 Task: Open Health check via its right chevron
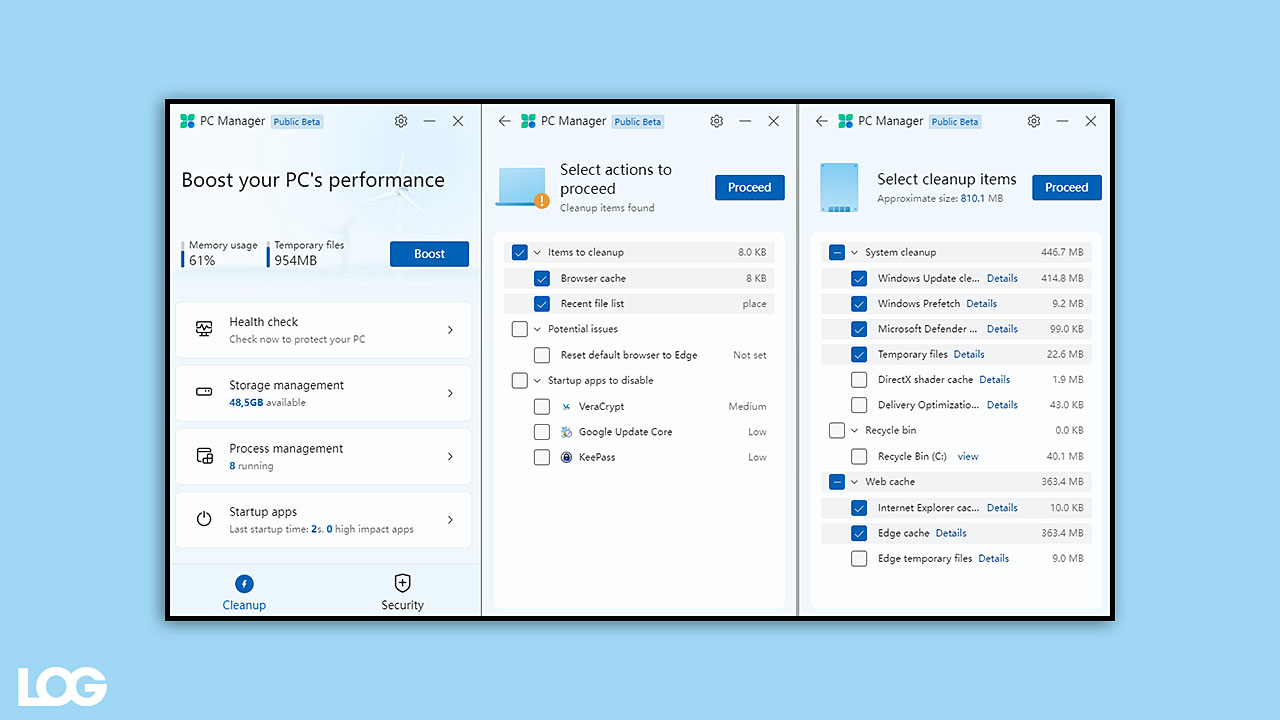coord(450,330)
